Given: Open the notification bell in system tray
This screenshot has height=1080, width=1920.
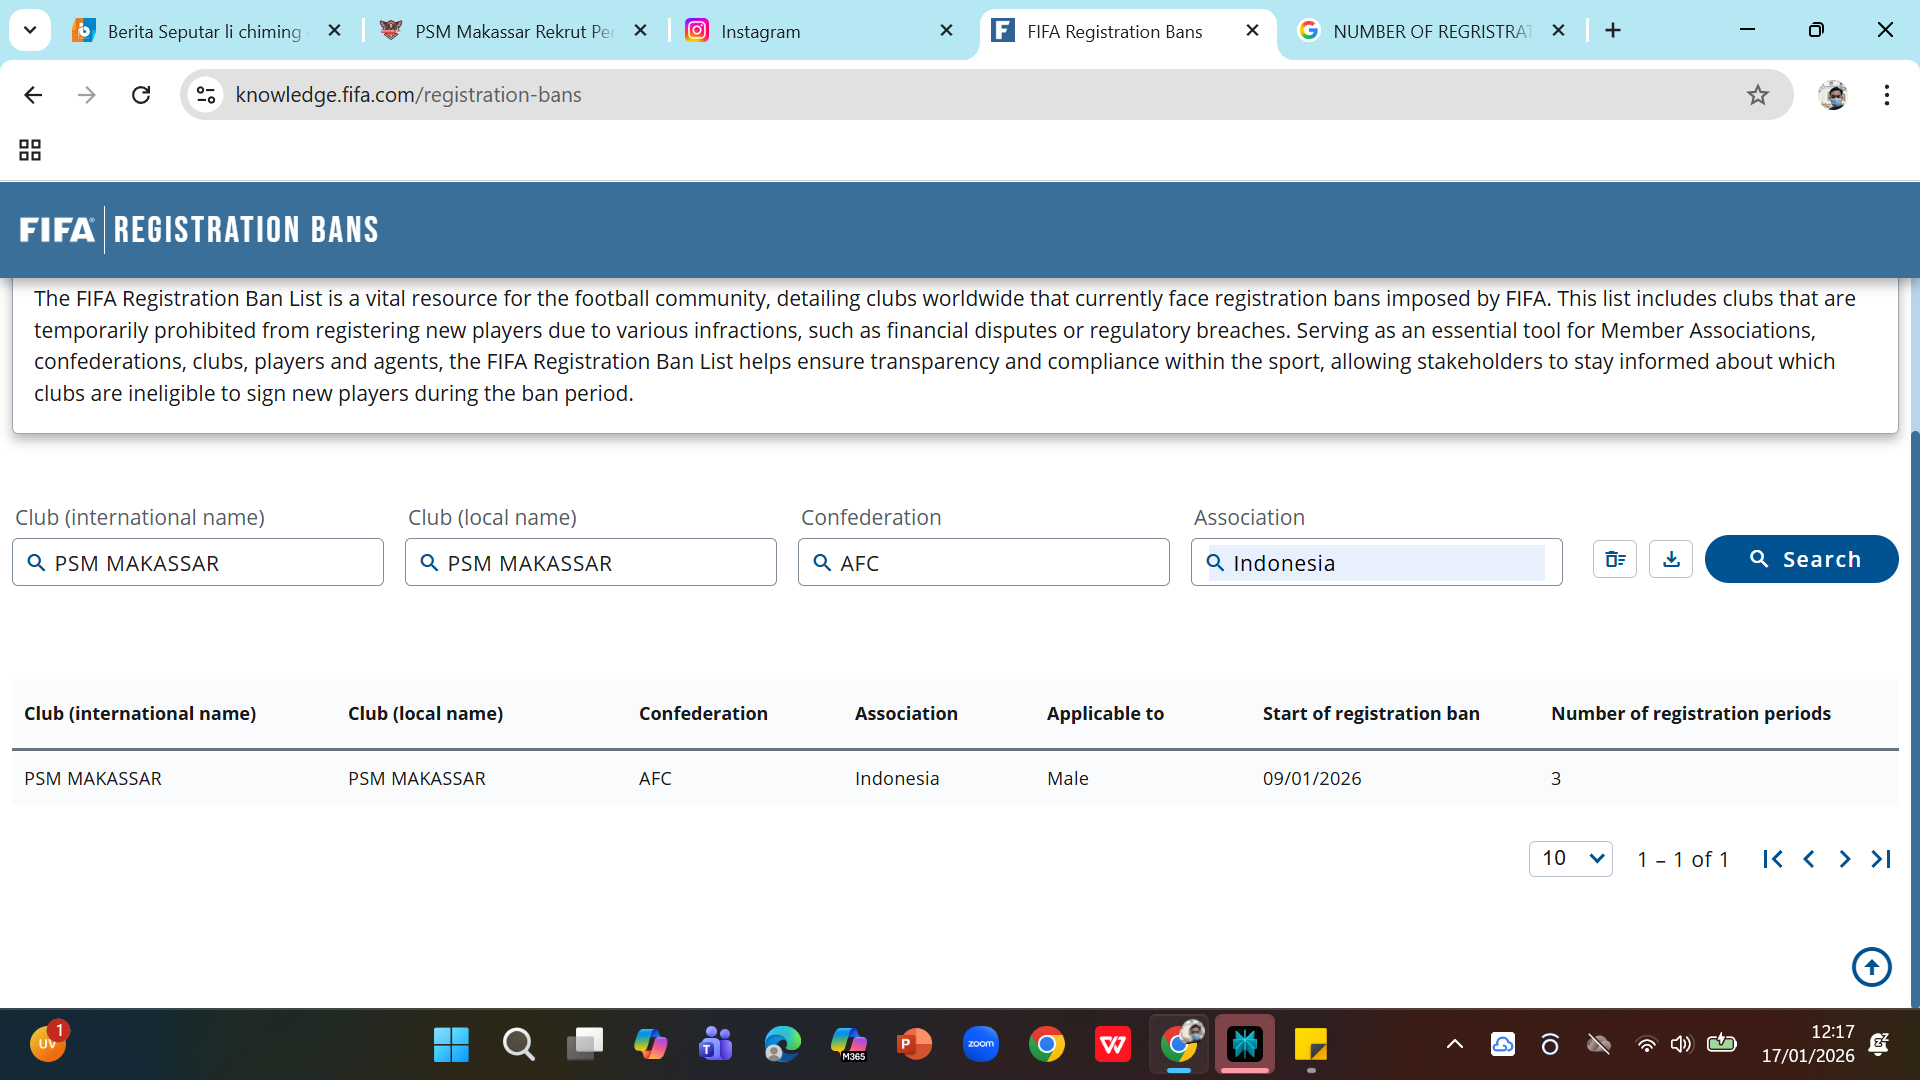Looking at the screenshot, I should click(x=1879, y=1045).
